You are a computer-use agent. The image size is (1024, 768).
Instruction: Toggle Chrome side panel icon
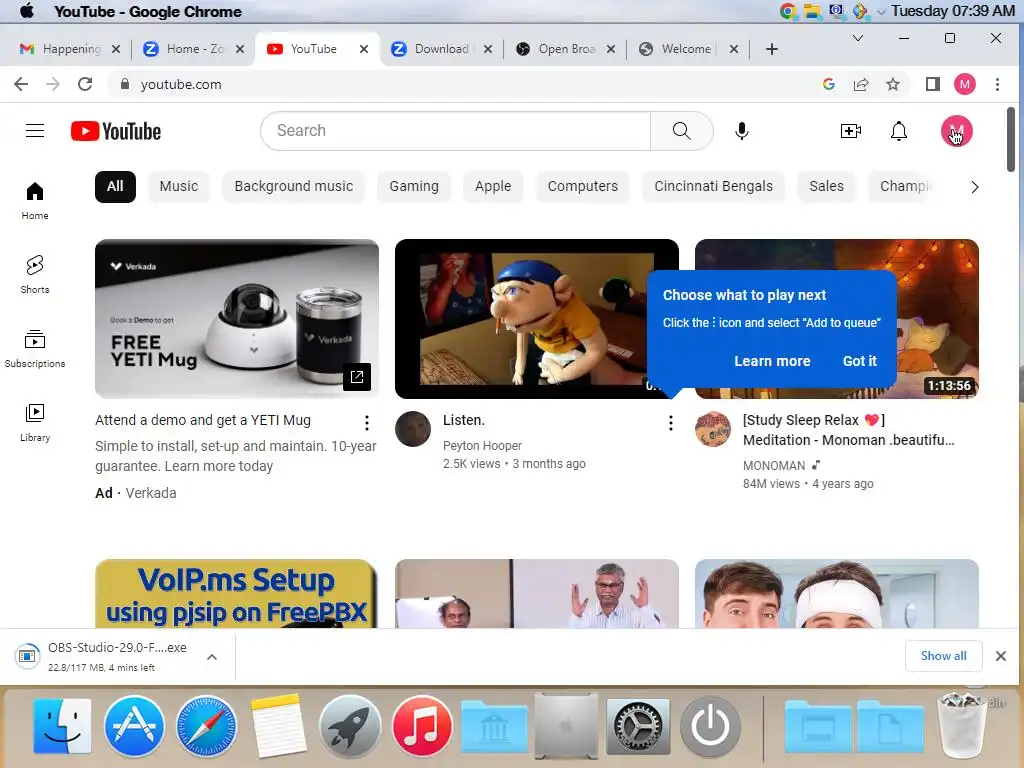[x=933, y=84]
